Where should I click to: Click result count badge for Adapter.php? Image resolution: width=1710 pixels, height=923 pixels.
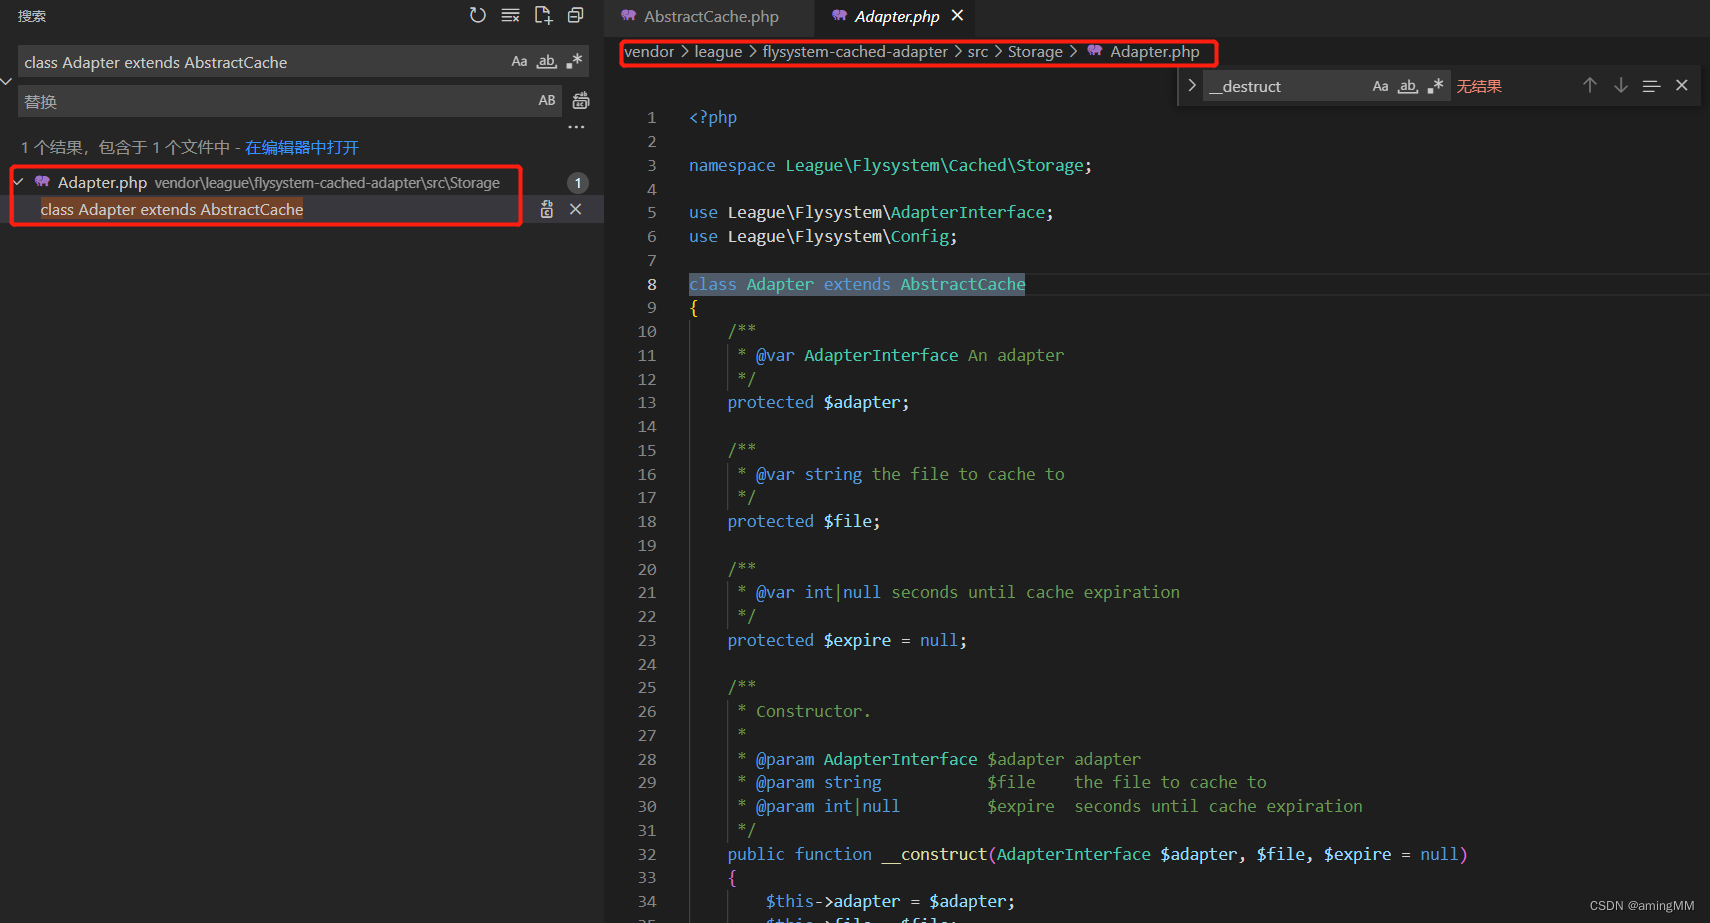coord(578,183)
